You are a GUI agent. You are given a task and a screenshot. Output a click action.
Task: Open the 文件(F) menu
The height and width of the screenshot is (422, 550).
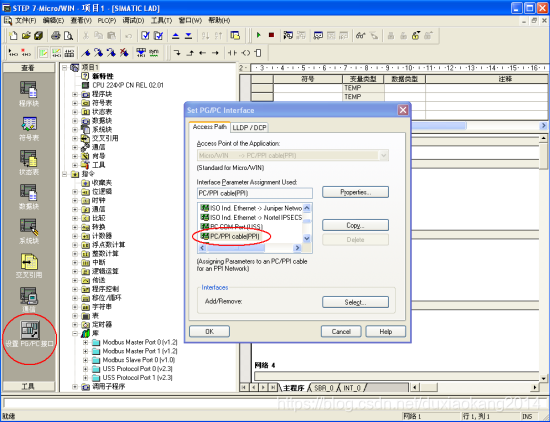click(x=25, y=20)
